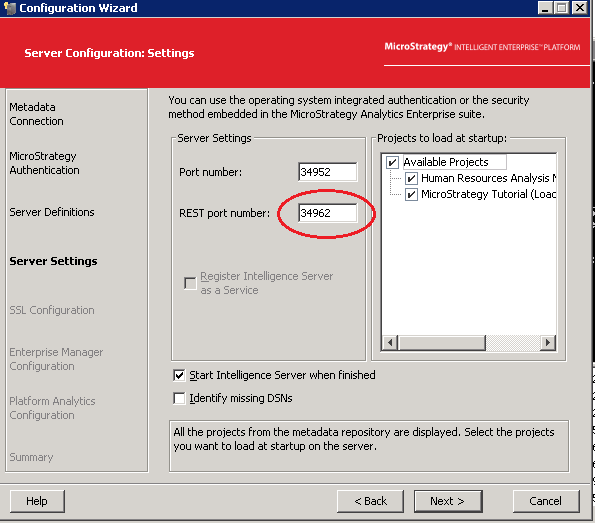595x523 pixels.
Task: Open the SSL Configuration step
Action: 52,310
